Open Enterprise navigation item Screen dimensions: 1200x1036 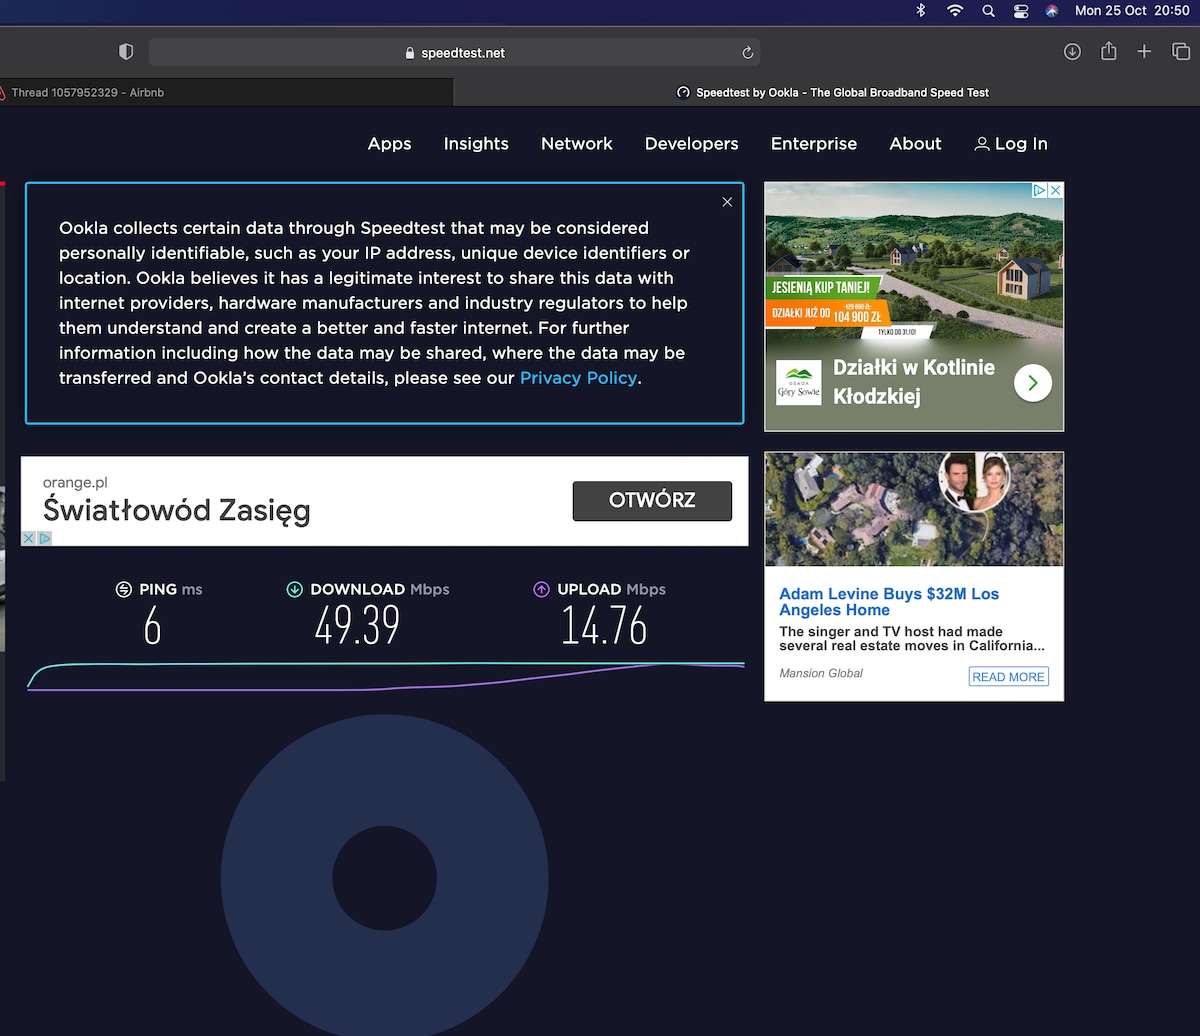tap(814, 144)
